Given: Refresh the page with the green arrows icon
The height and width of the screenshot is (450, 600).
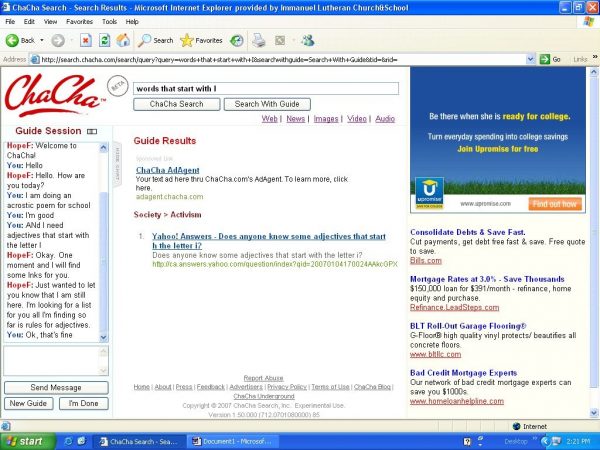Looking at the screenshot, I should (x=104, y=40).
